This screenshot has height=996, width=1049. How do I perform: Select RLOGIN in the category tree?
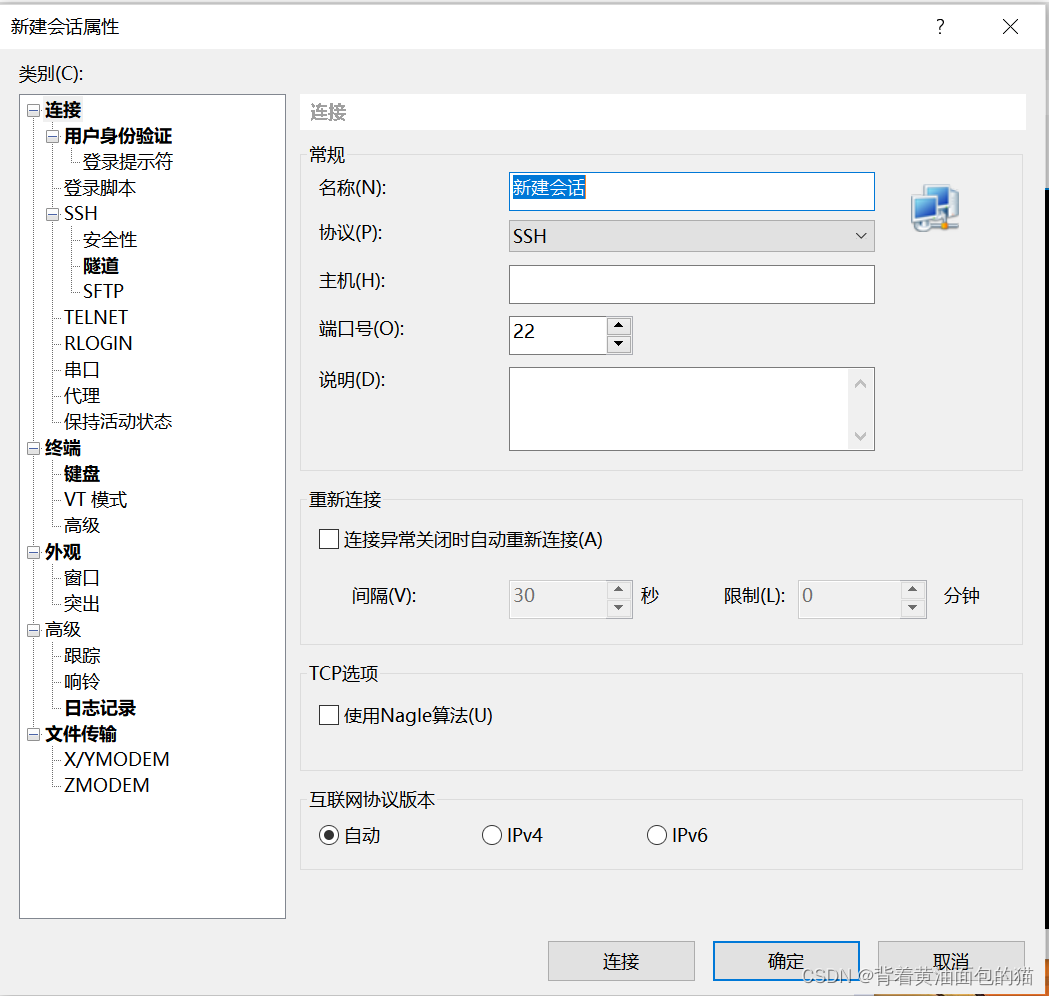click(98, 343)
